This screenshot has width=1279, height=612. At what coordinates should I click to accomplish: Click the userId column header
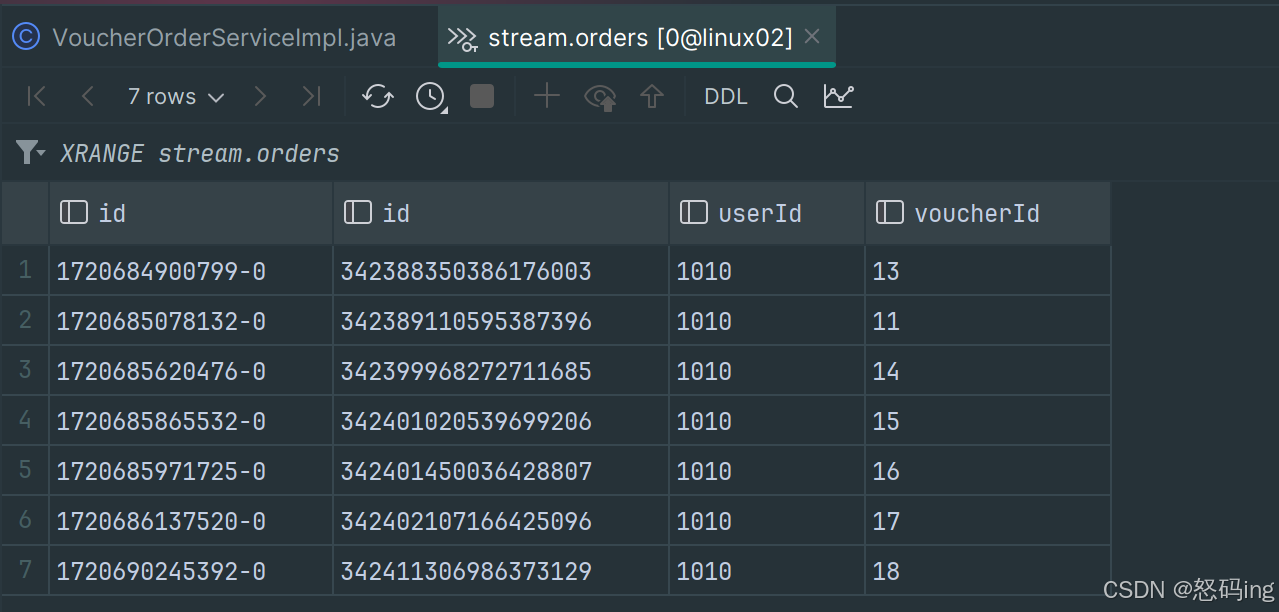(759, 213)
